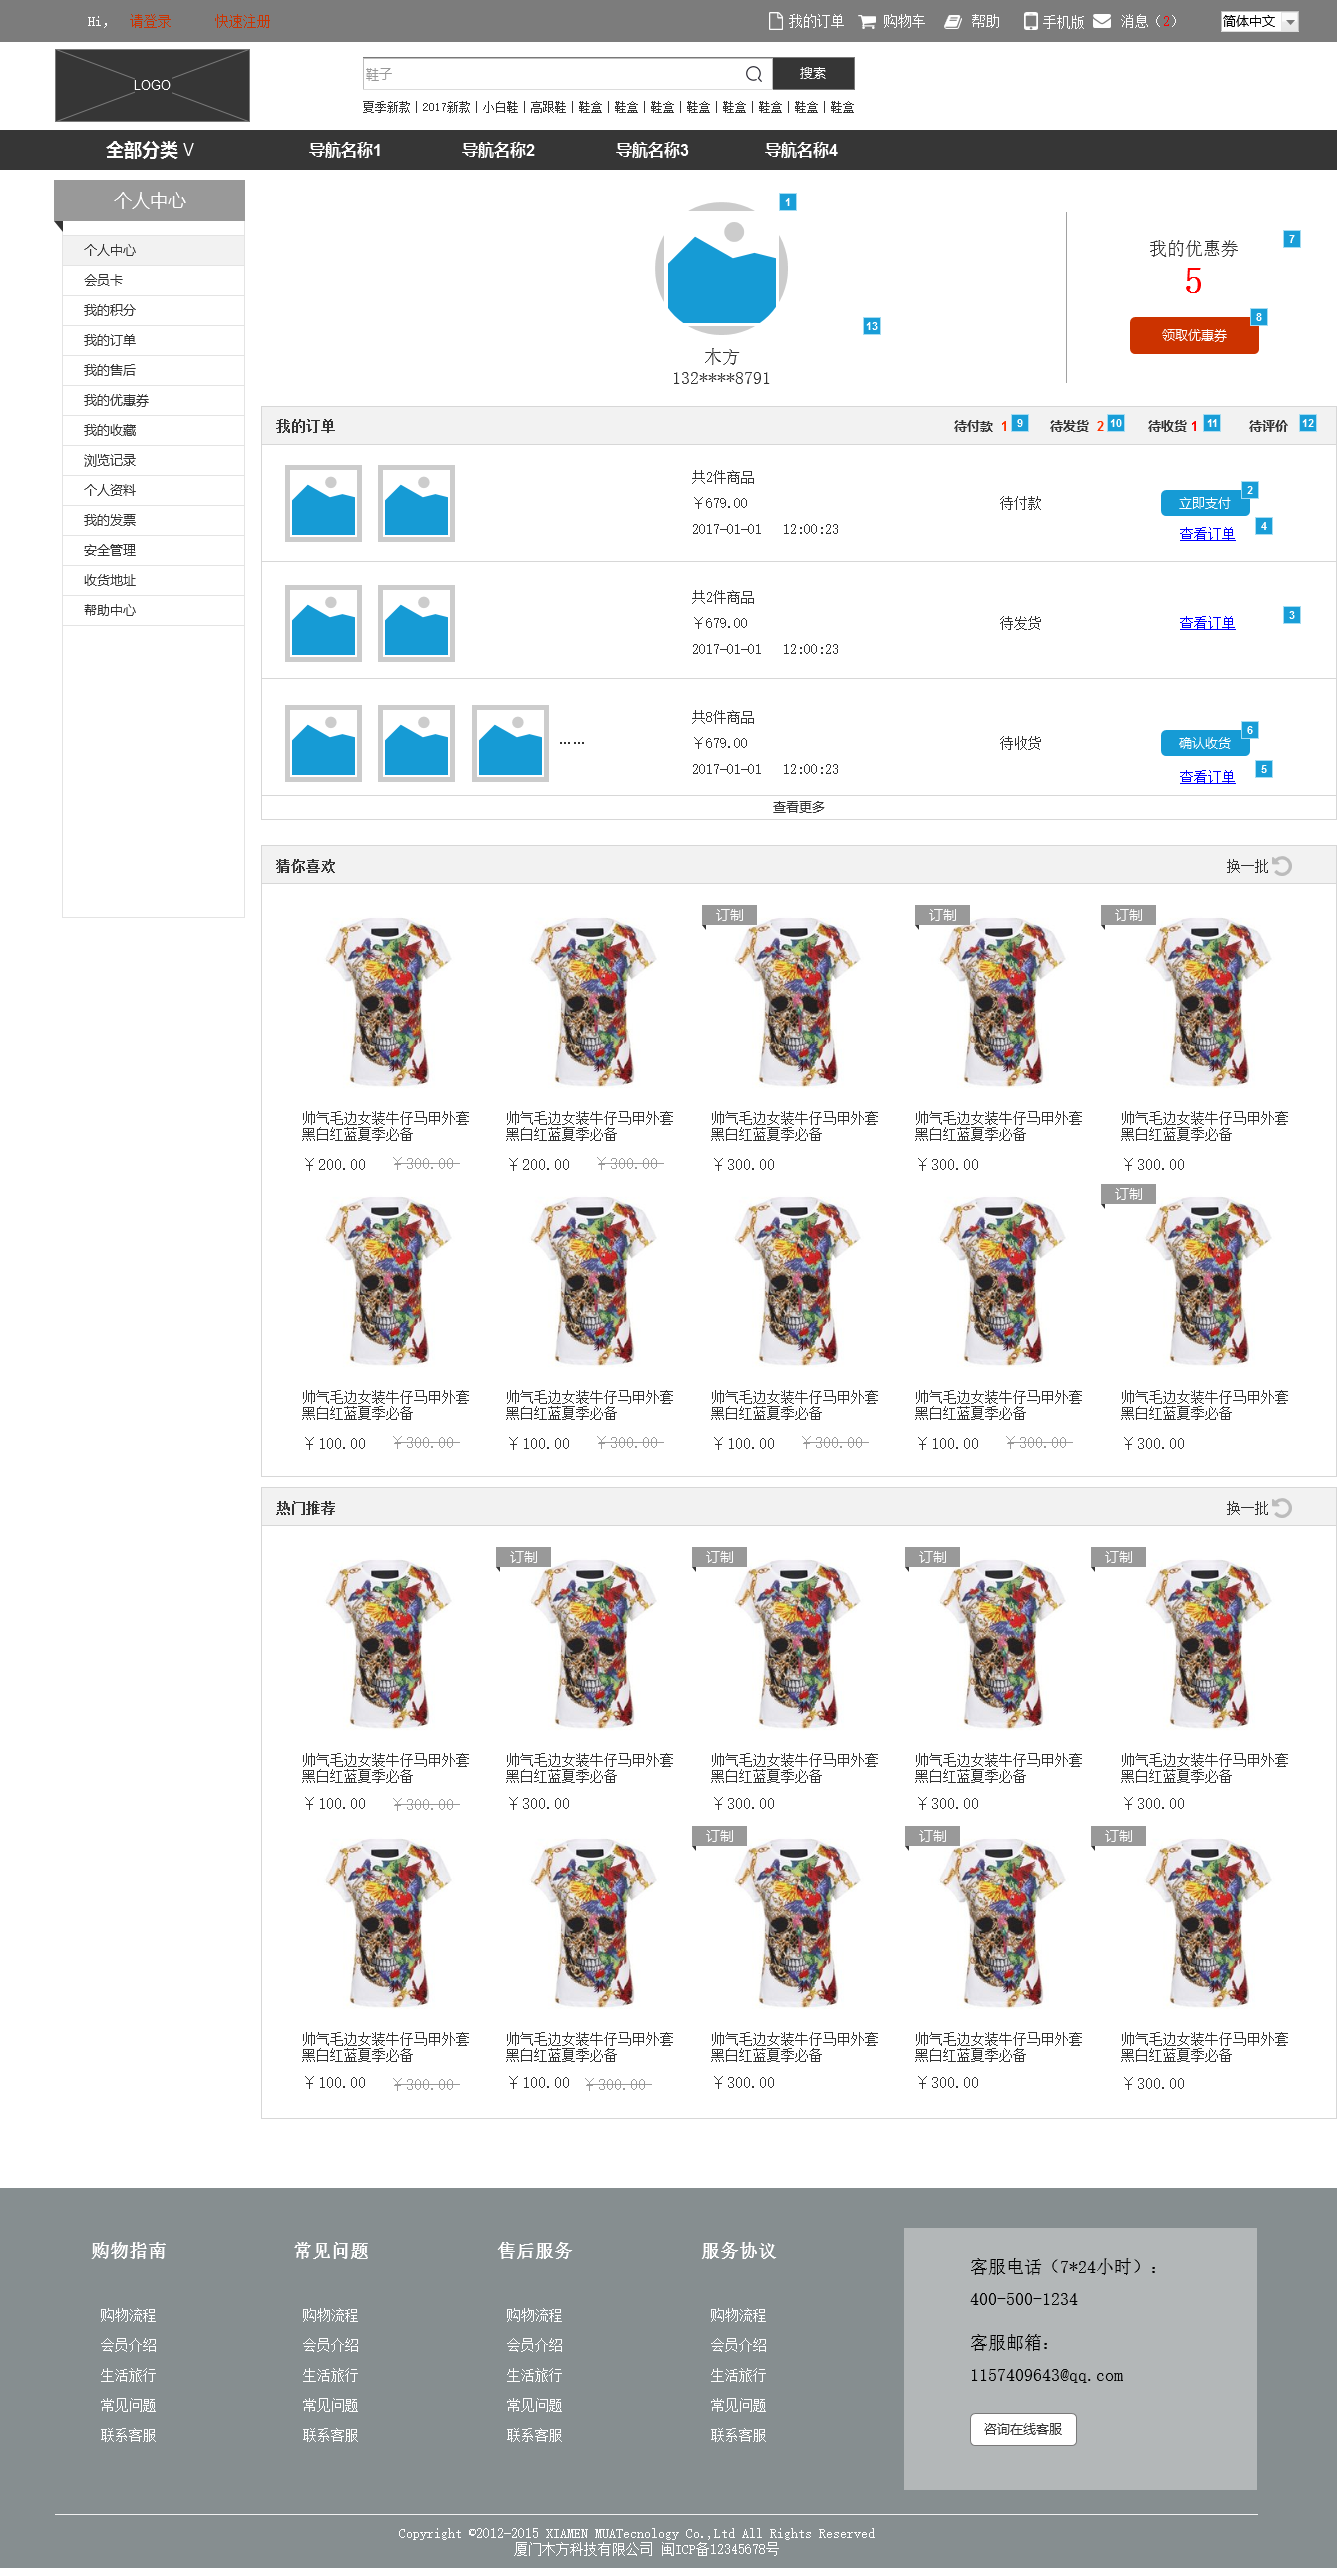The height and width of the screenshot is (2568, 1337).
Task: Click the 手机版 phone icon
Action: [1030, 21]
